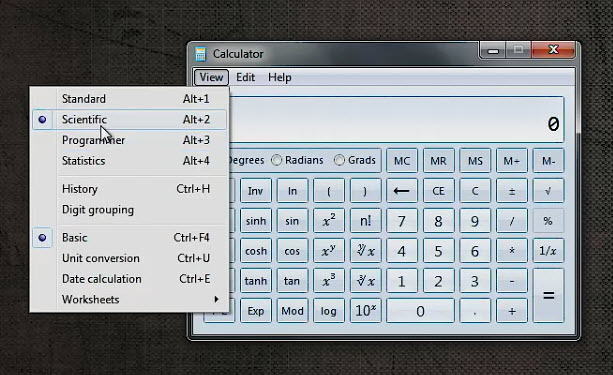
Task: Click the backspace arrow button
Action: pos(402,191)
